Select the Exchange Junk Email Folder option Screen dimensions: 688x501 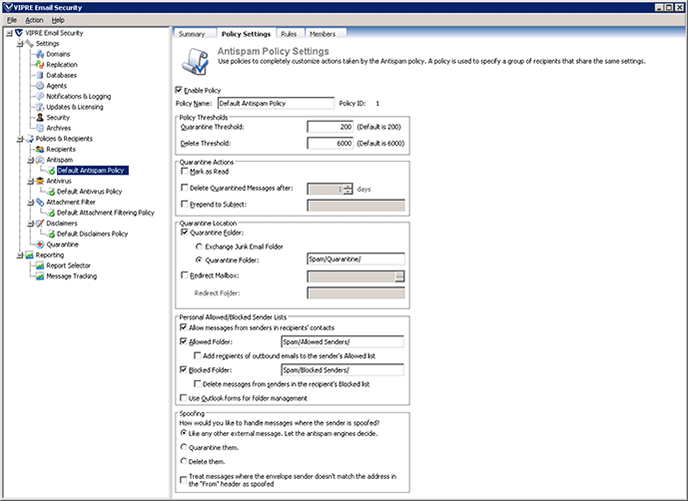point(197,245)
